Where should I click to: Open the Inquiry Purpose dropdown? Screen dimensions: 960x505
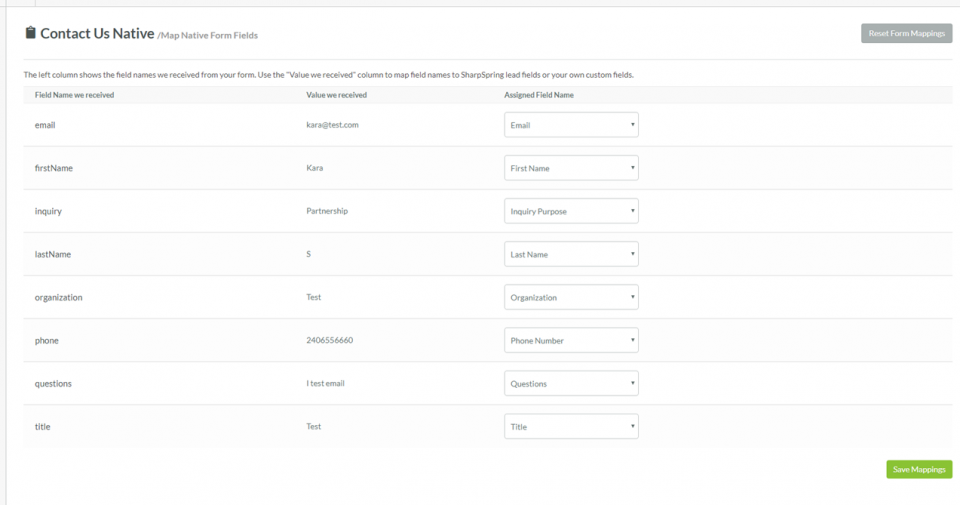click(571, 211)
